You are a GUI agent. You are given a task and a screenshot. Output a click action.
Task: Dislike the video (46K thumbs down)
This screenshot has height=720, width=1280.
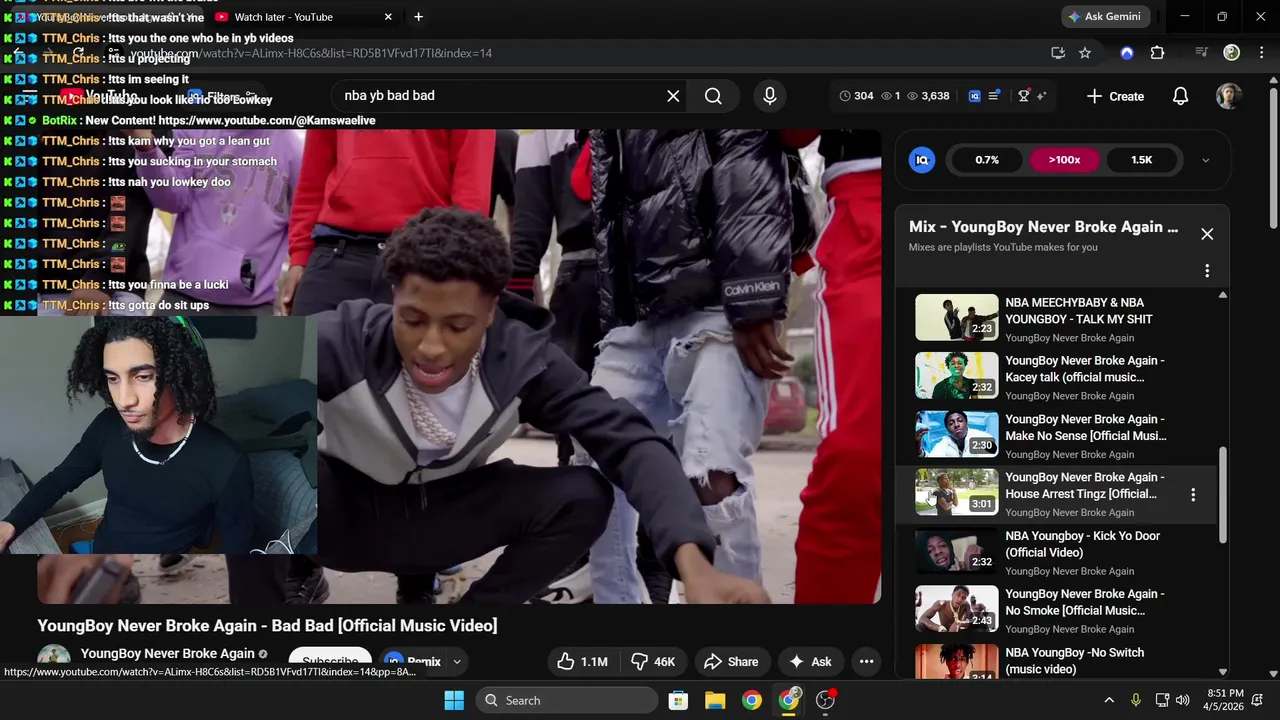(x=652, y=662)
